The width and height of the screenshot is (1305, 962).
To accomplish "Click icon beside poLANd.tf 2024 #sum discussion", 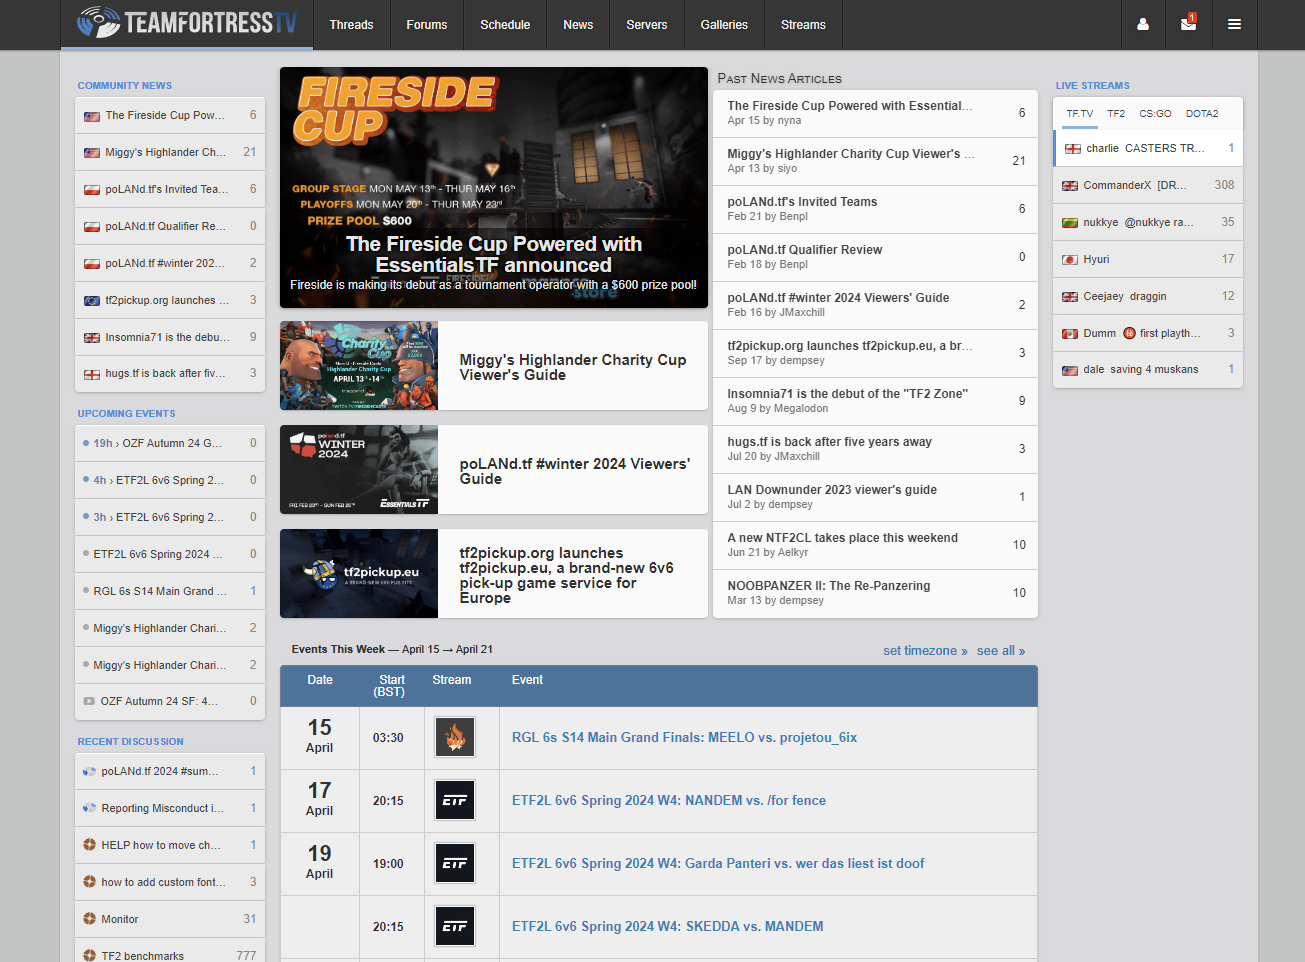I will [x=89, y=771].
